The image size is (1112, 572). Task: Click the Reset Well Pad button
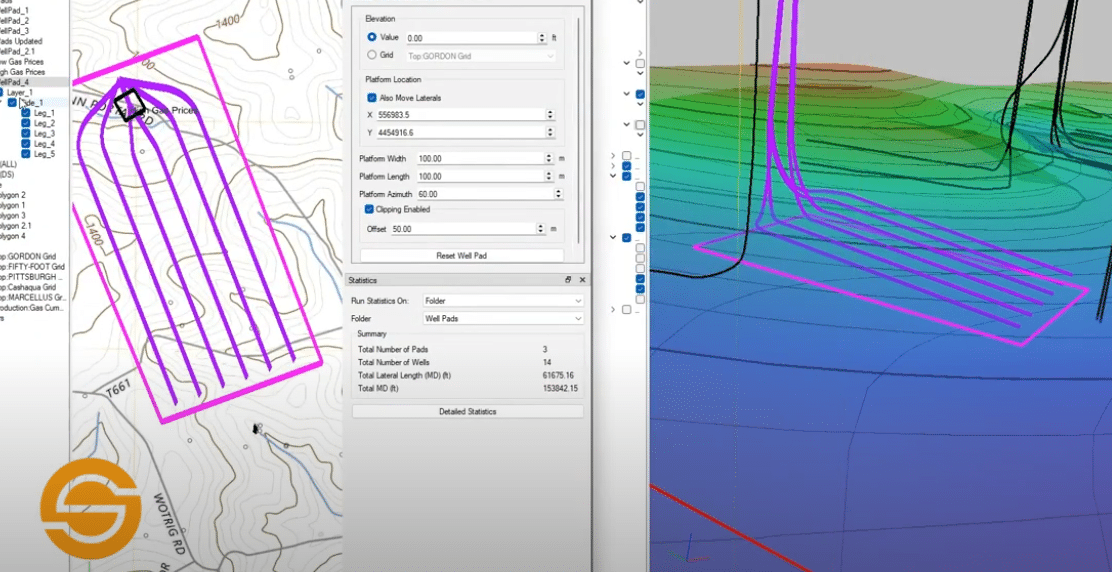point(462,255)
